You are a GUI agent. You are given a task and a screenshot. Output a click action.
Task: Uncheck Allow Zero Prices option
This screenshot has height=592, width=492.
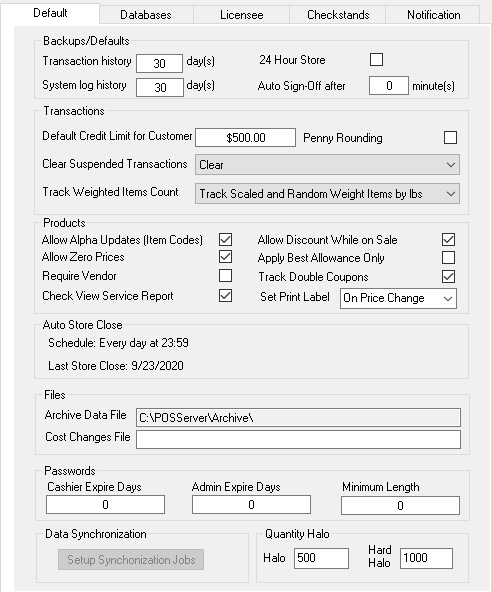point(225,257)
